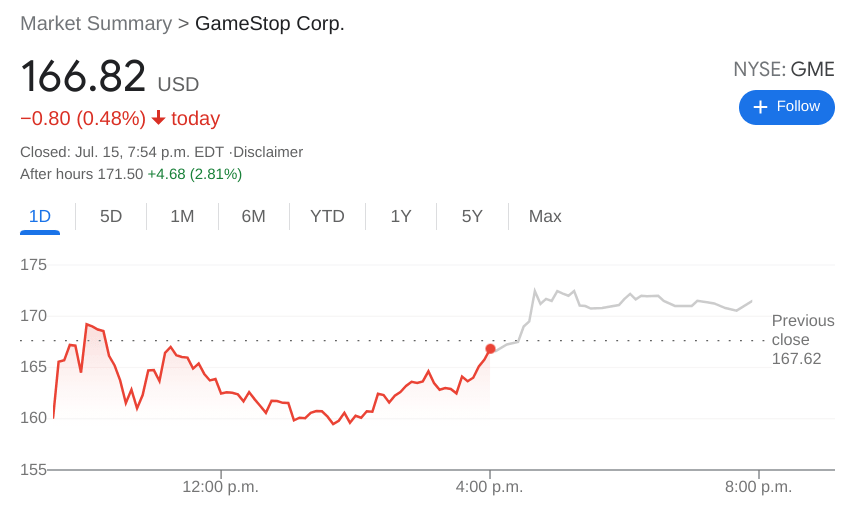Switch chart to 1Y view

pyautogui.click(x=401, y=216)
